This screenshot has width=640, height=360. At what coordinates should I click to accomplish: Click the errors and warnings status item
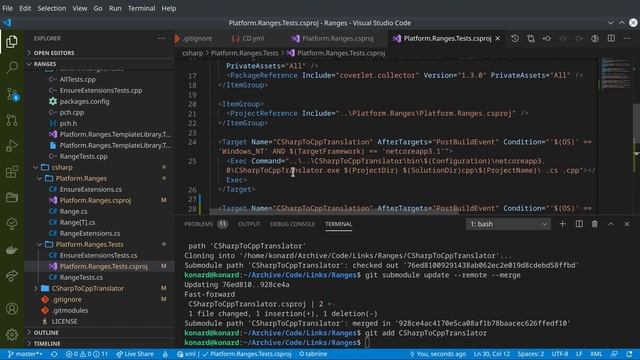coord(87,354)
